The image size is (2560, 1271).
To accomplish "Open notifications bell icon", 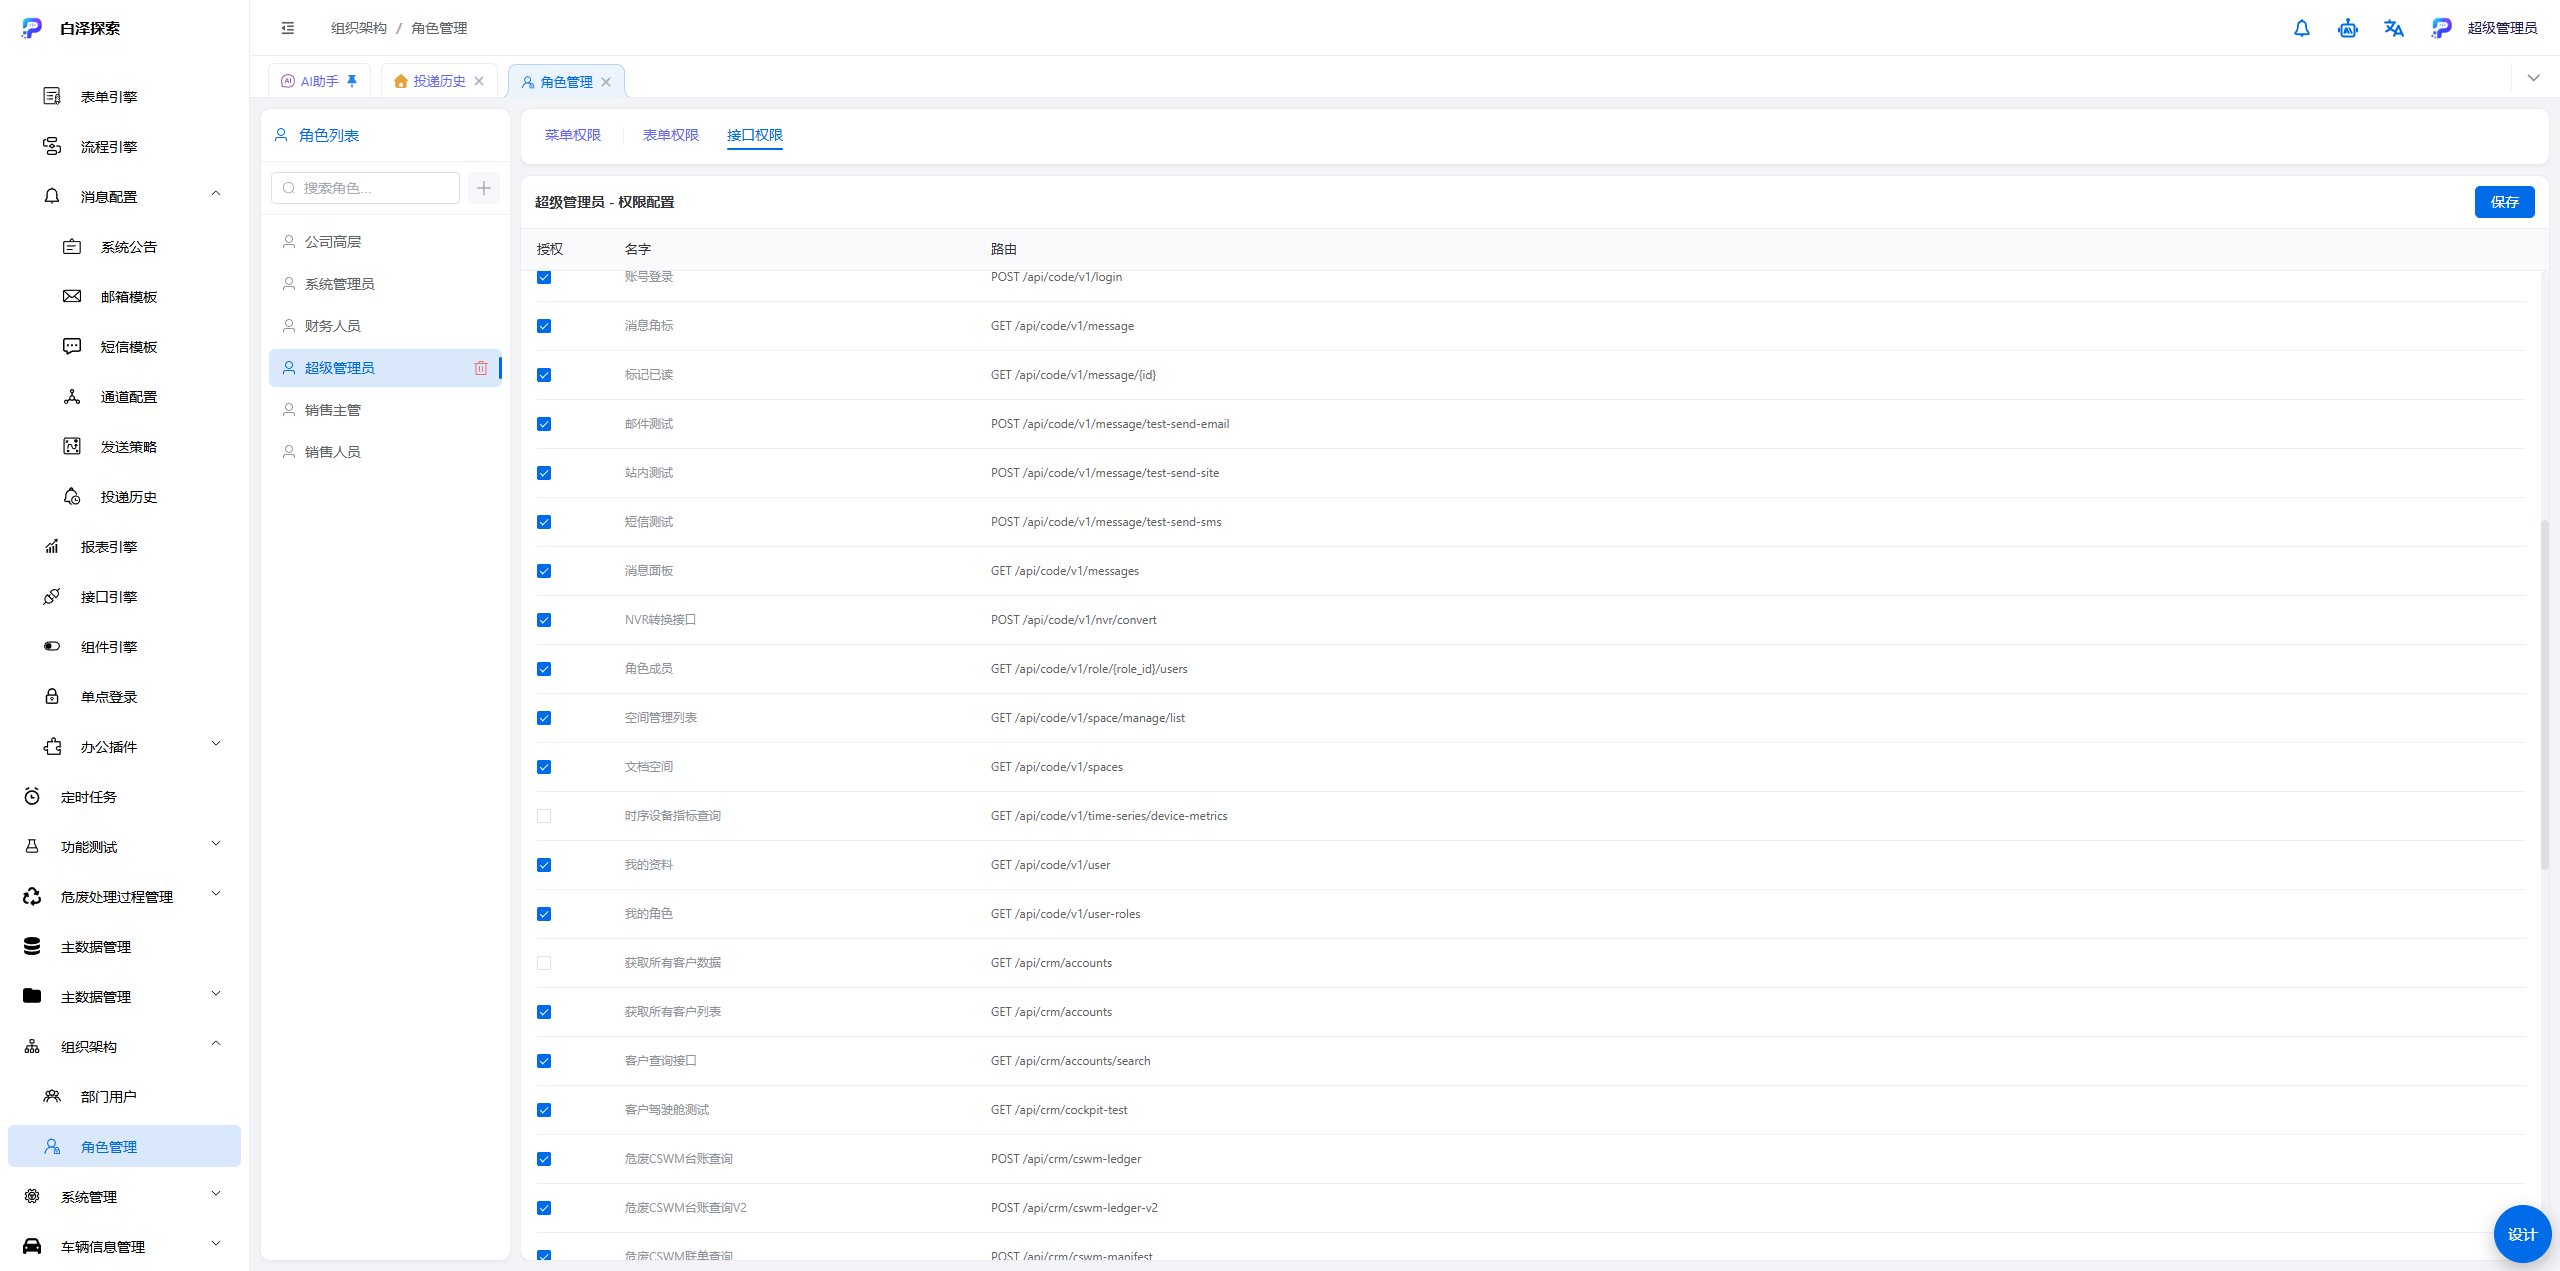I will coord(2302,28).
